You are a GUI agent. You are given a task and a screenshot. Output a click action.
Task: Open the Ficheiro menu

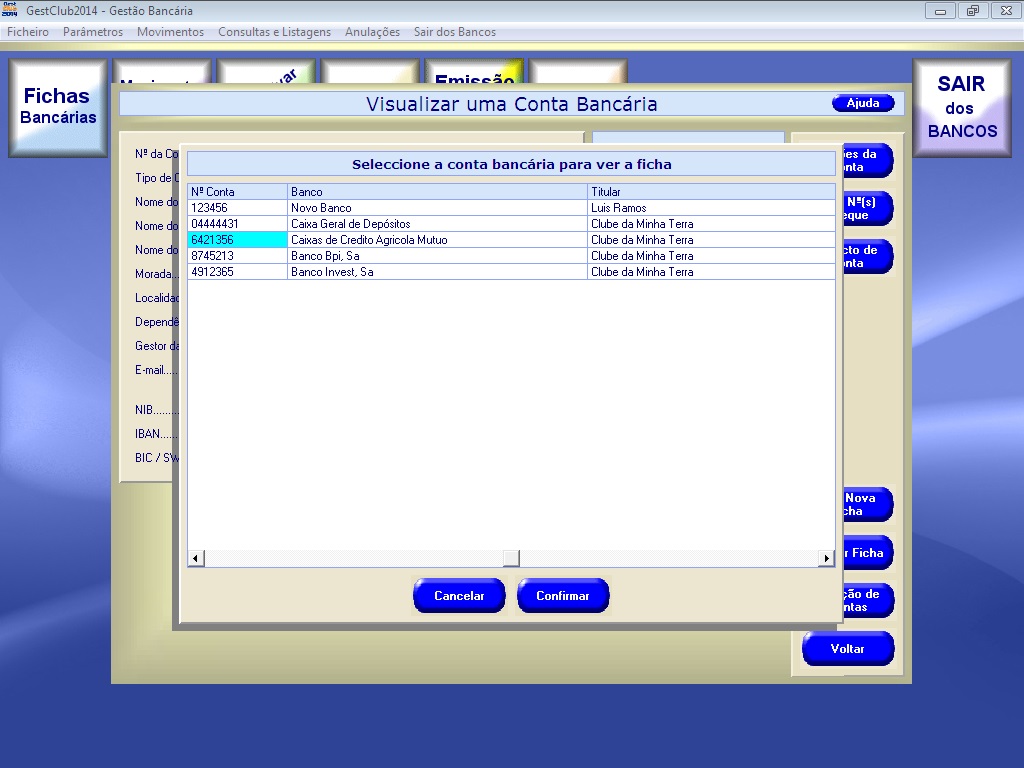point(28,32)
